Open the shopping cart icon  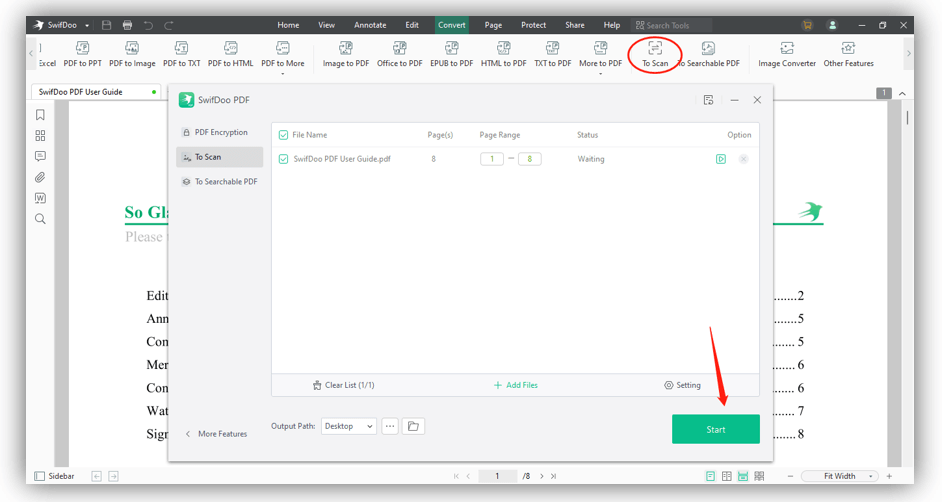807,25
